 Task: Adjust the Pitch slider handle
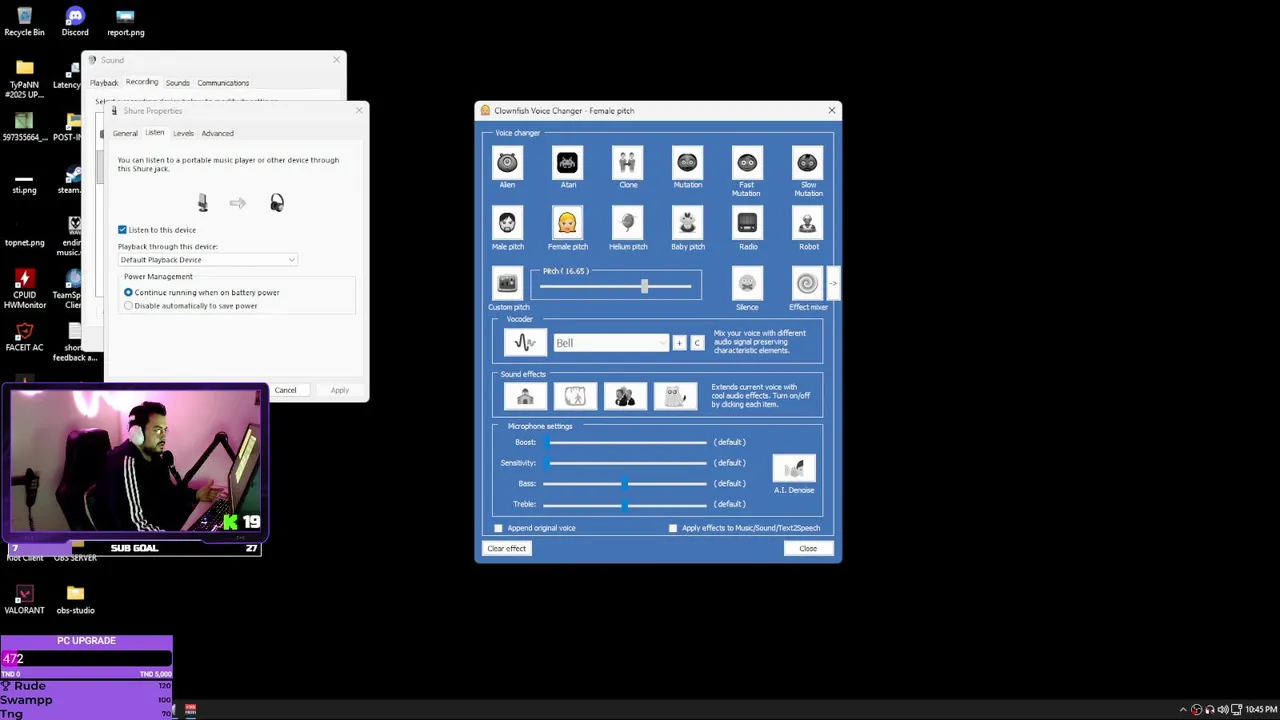[x=644, y=286]
